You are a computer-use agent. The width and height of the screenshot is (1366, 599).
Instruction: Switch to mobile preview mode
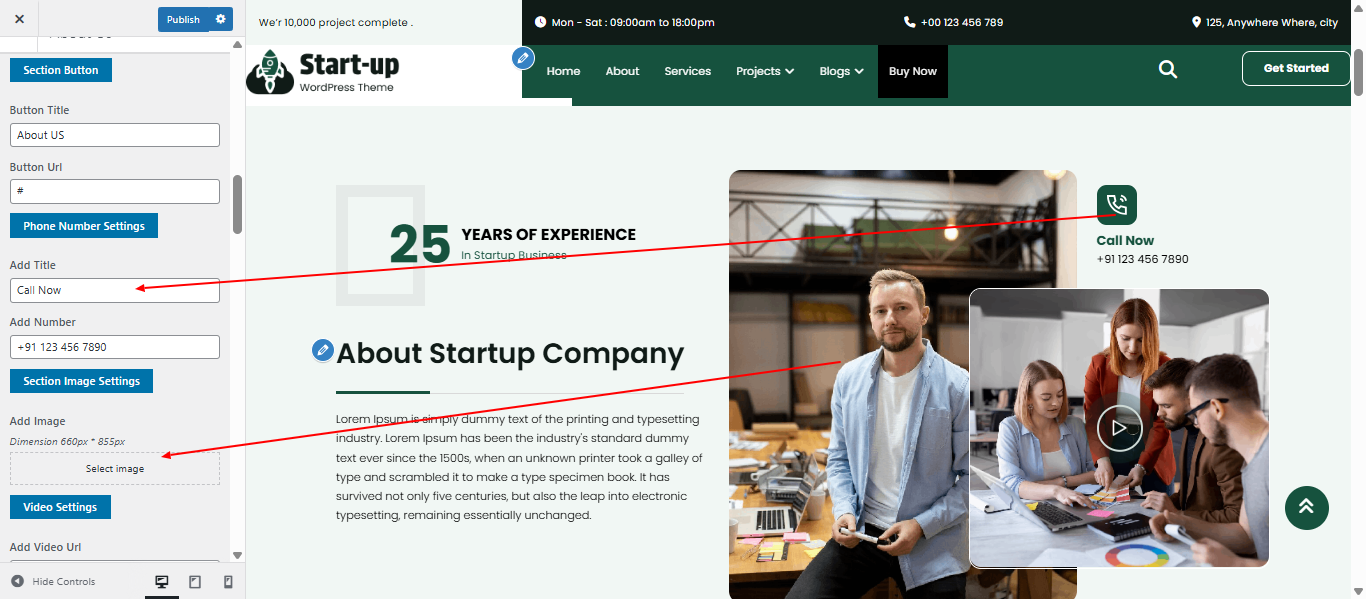pos(228,582)
